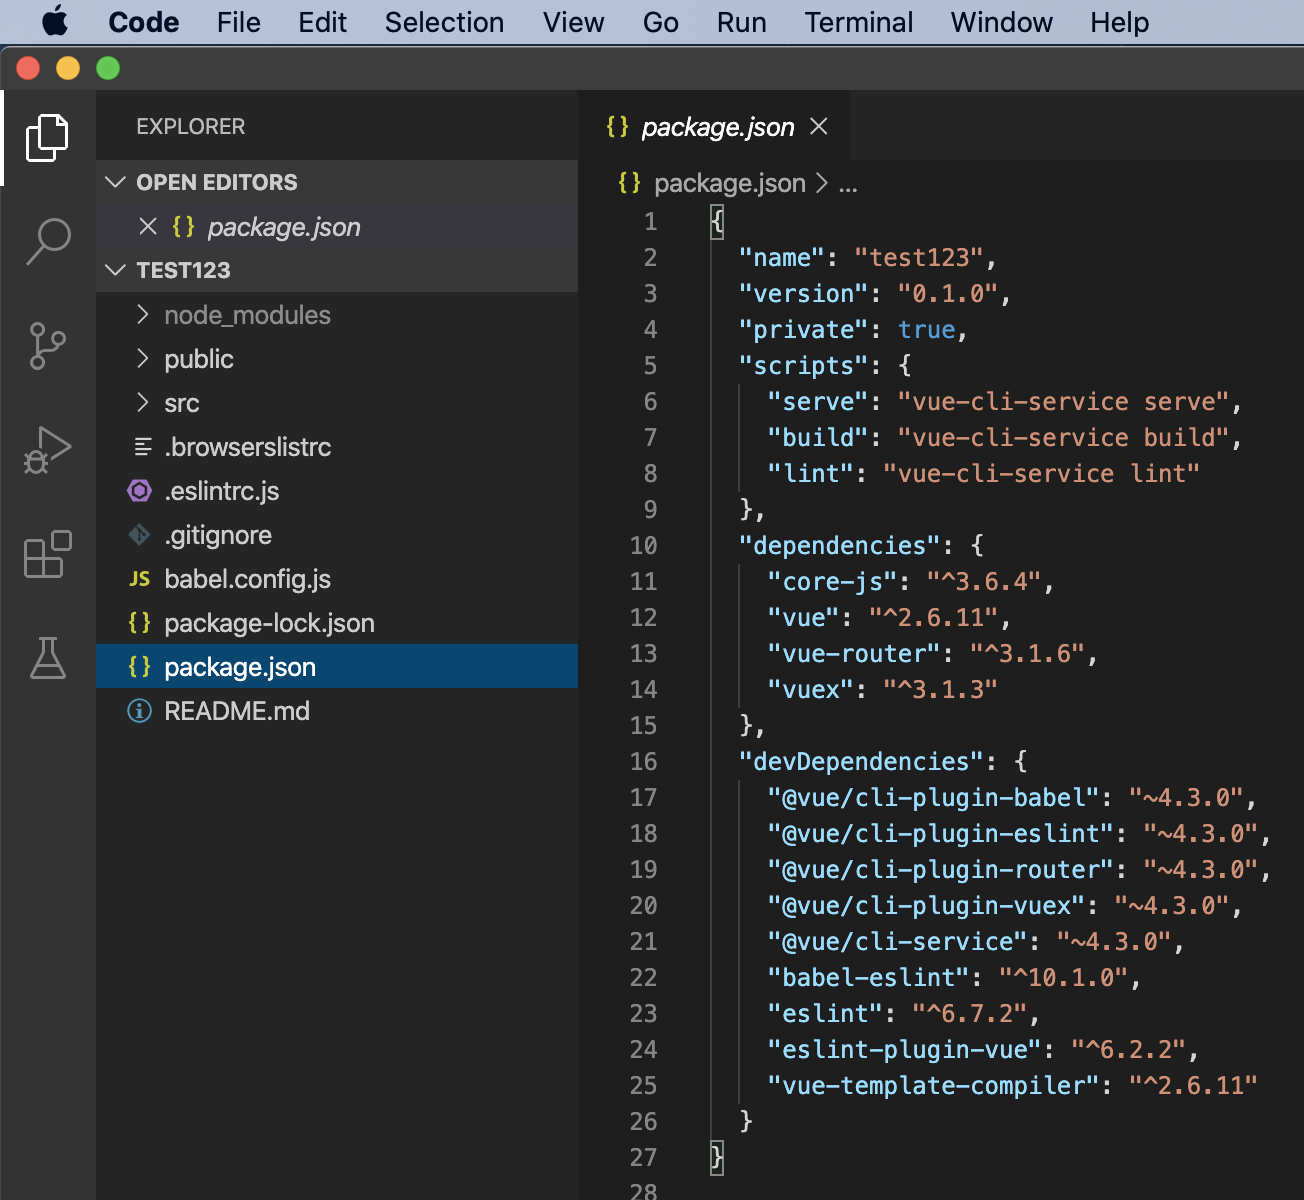Image resolution: width=1304 pixels, height=1200 pixels.
Task: Click the ESLint icon beside .eslintrc.js
Action: coord(140,491)
